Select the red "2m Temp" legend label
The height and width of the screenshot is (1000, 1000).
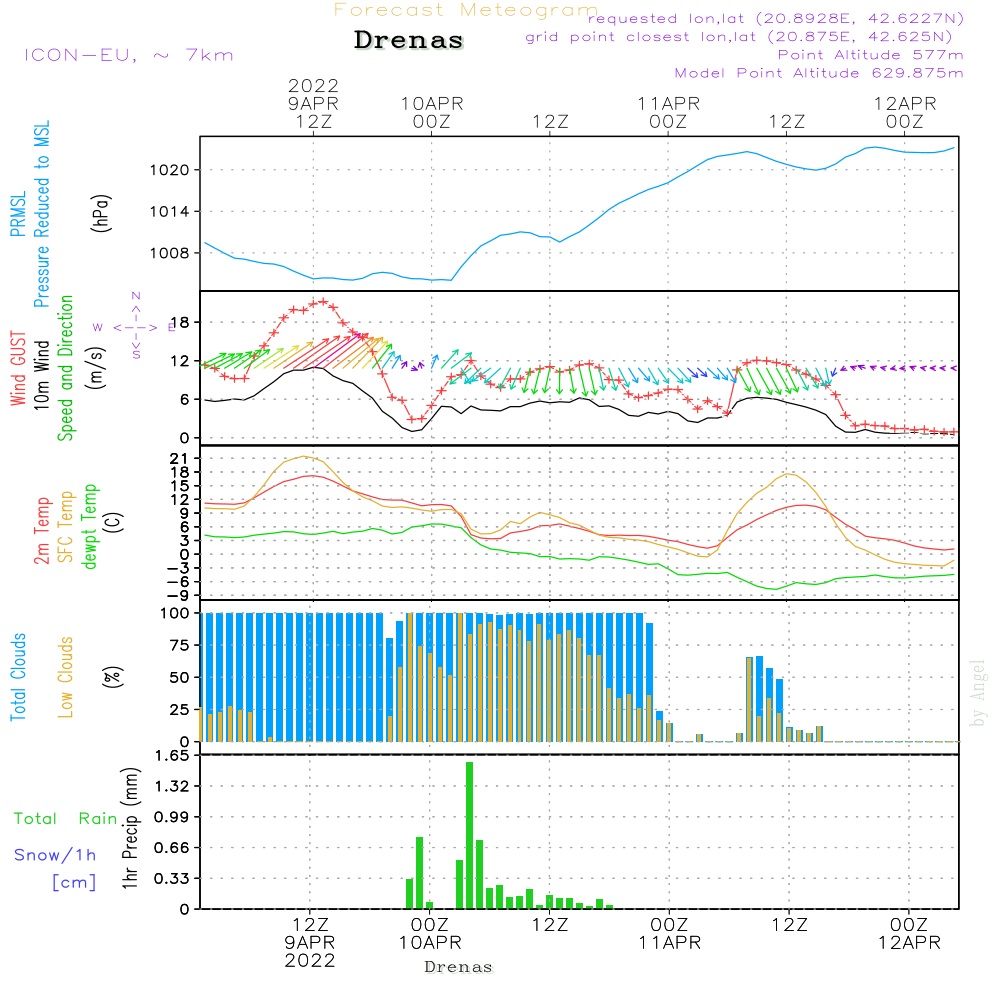tap(41, 531)
